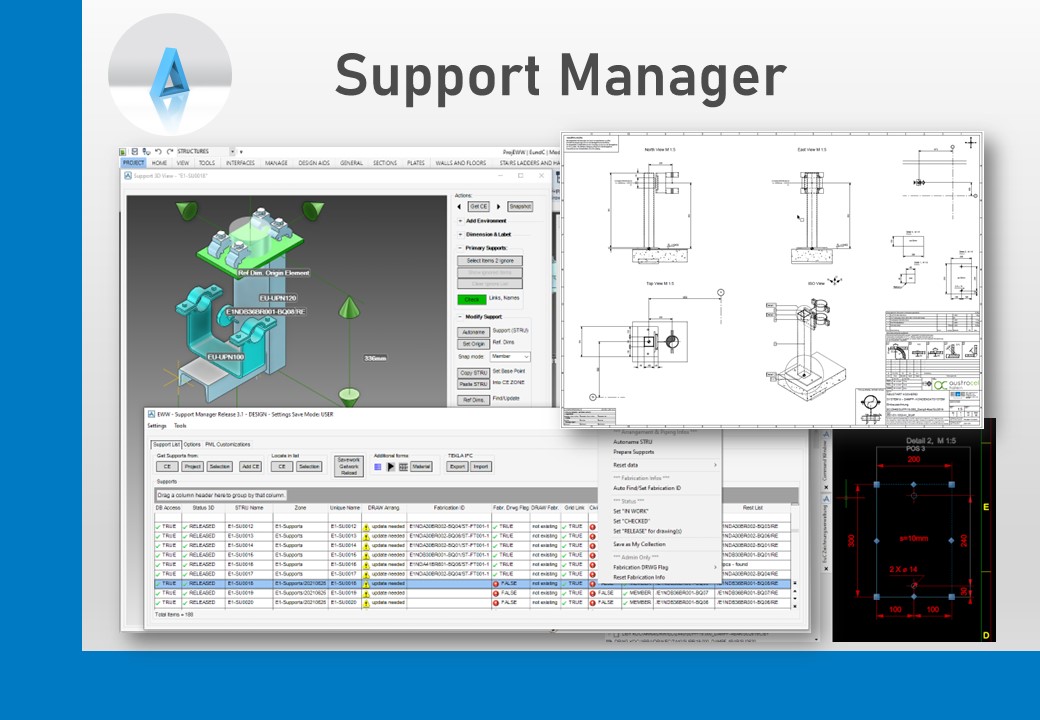Open the STRUCTURES module dropdown
1040x720 pixels.
pos(232,151)
